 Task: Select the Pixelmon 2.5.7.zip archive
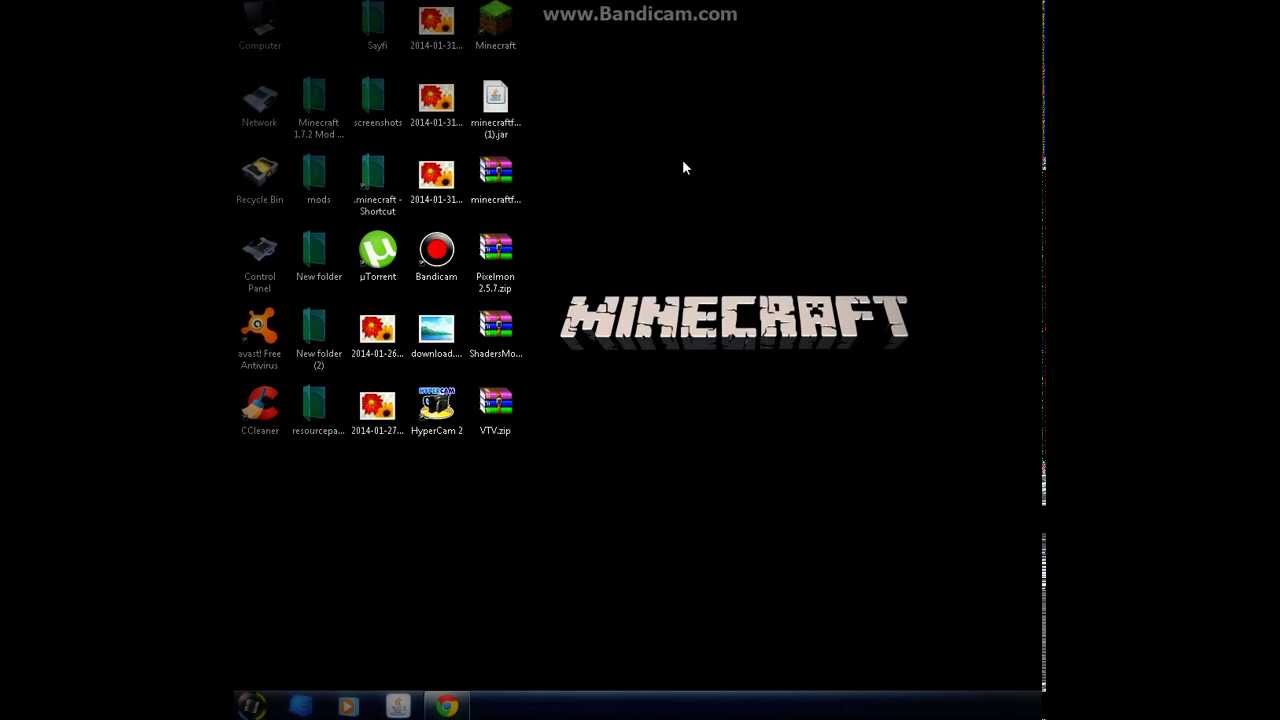click(x=495, y=263)
